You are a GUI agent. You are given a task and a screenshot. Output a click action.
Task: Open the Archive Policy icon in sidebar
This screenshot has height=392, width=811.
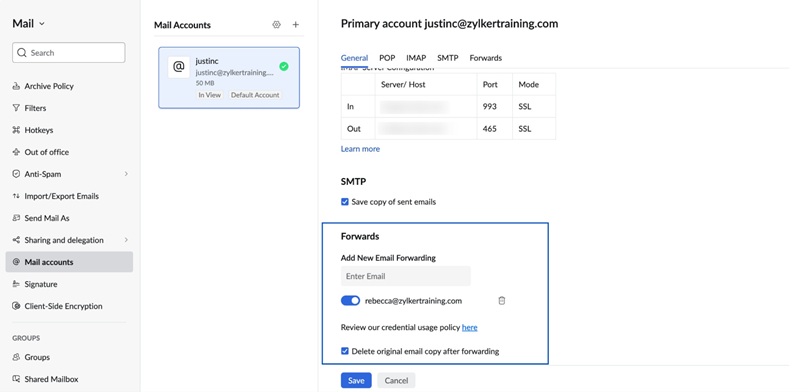16,86
